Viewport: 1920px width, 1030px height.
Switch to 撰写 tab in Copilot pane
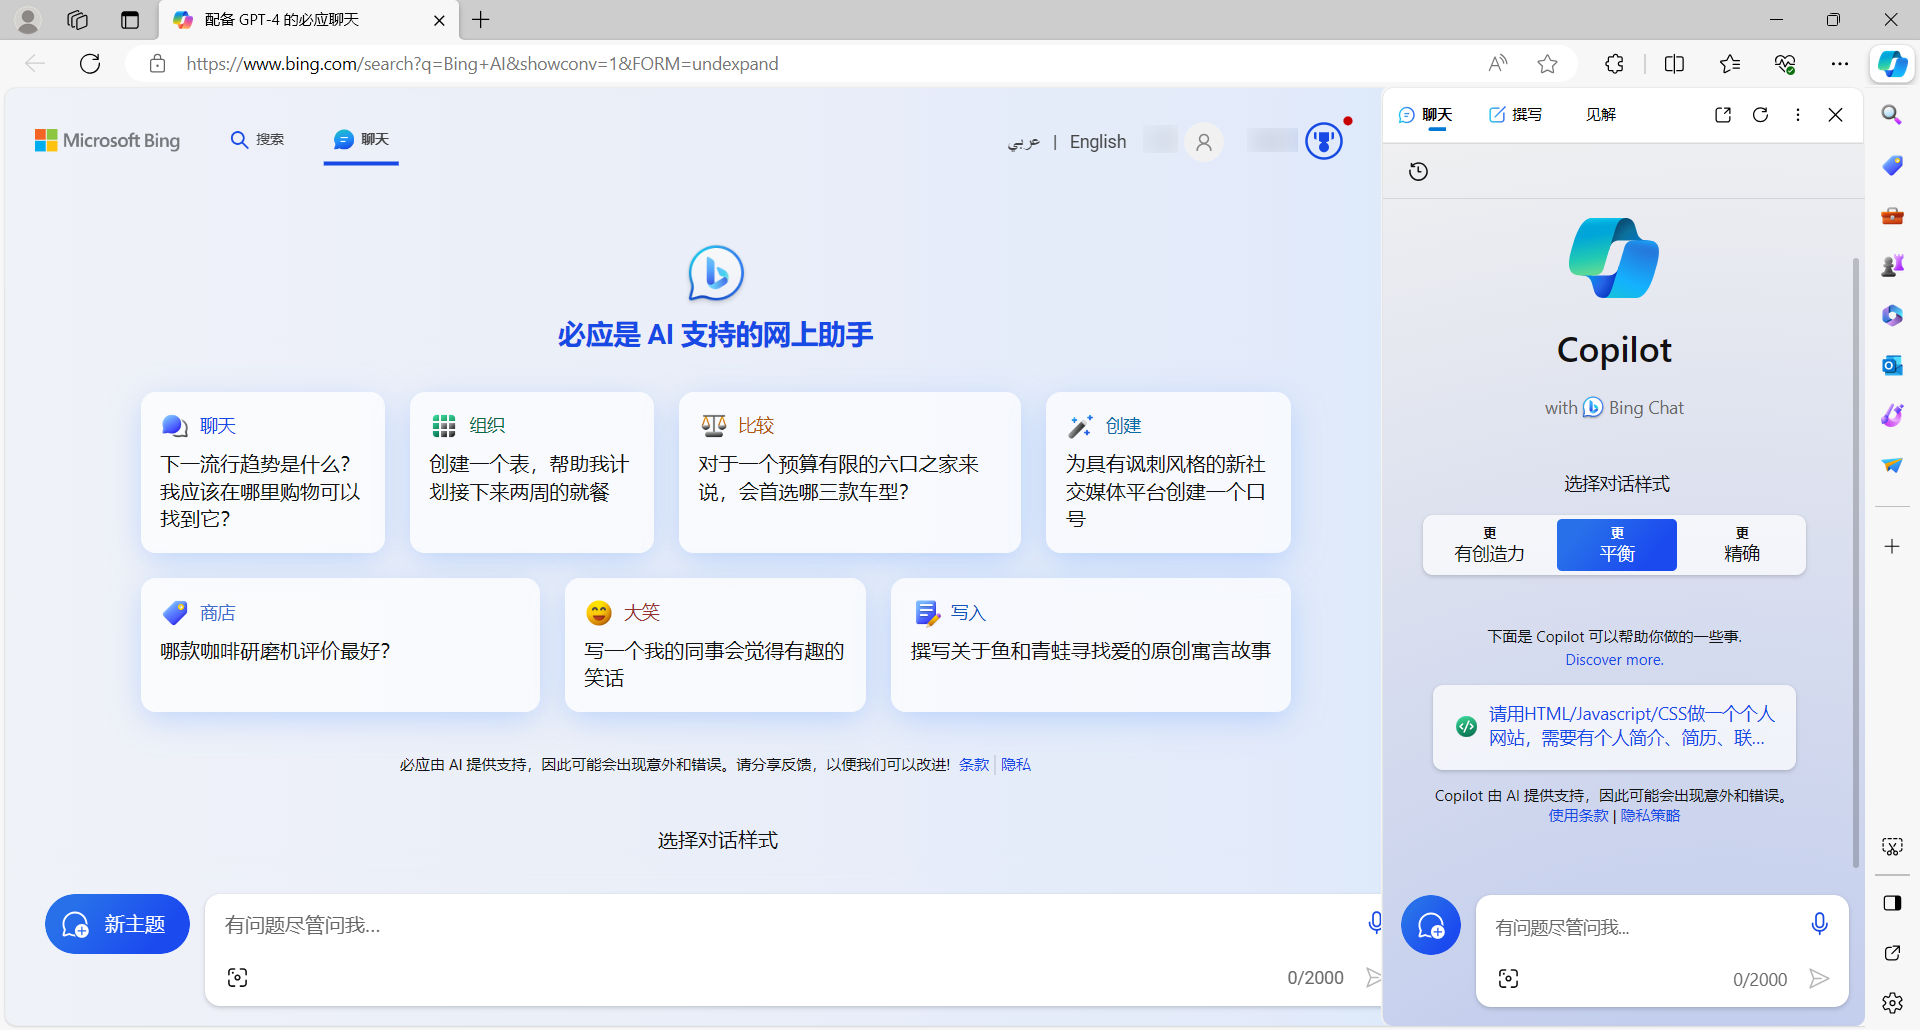[1515, 115]
